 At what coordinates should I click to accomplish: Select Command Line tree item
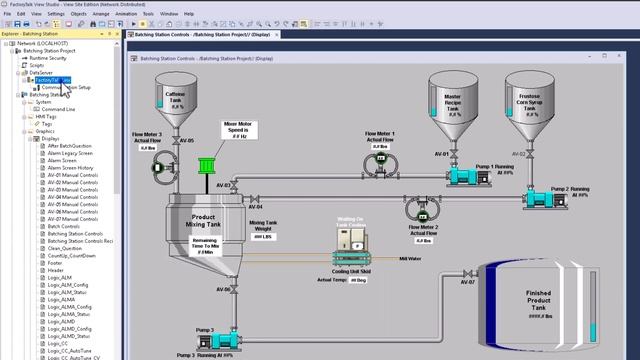point(58,109)
